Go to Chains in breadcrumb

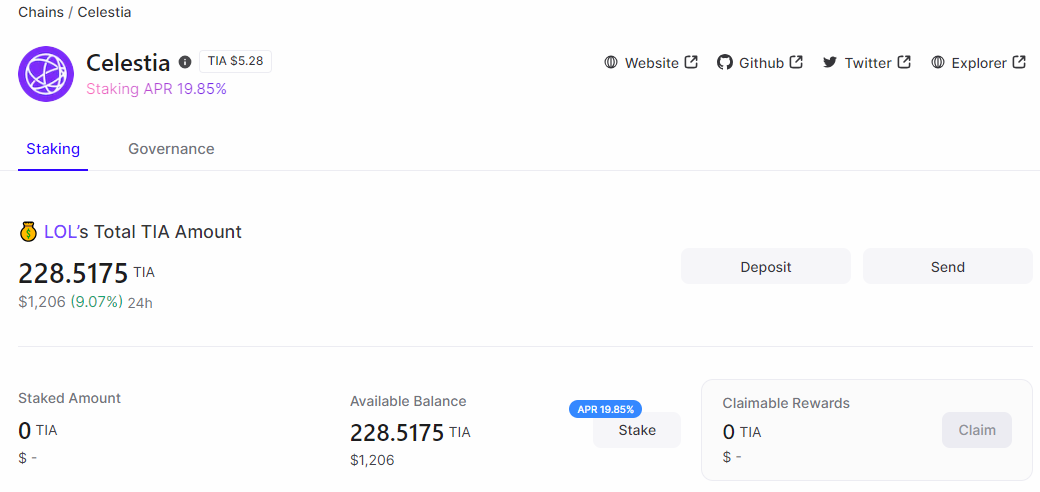point(41,12)
